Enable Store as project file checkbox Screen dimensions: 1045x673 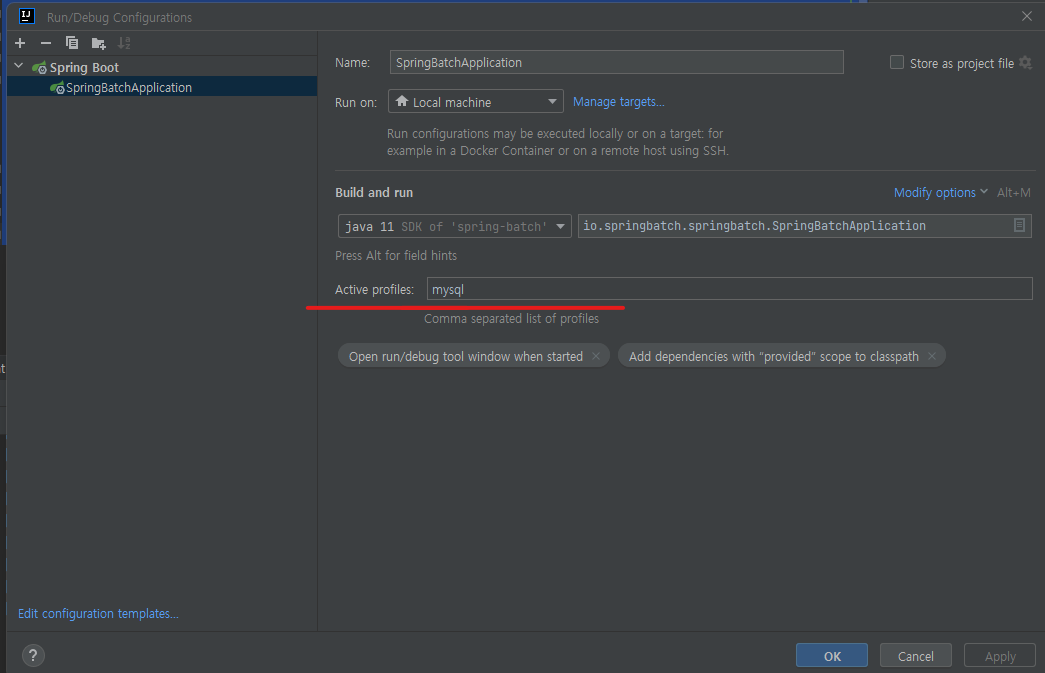[x=897, y=63]
